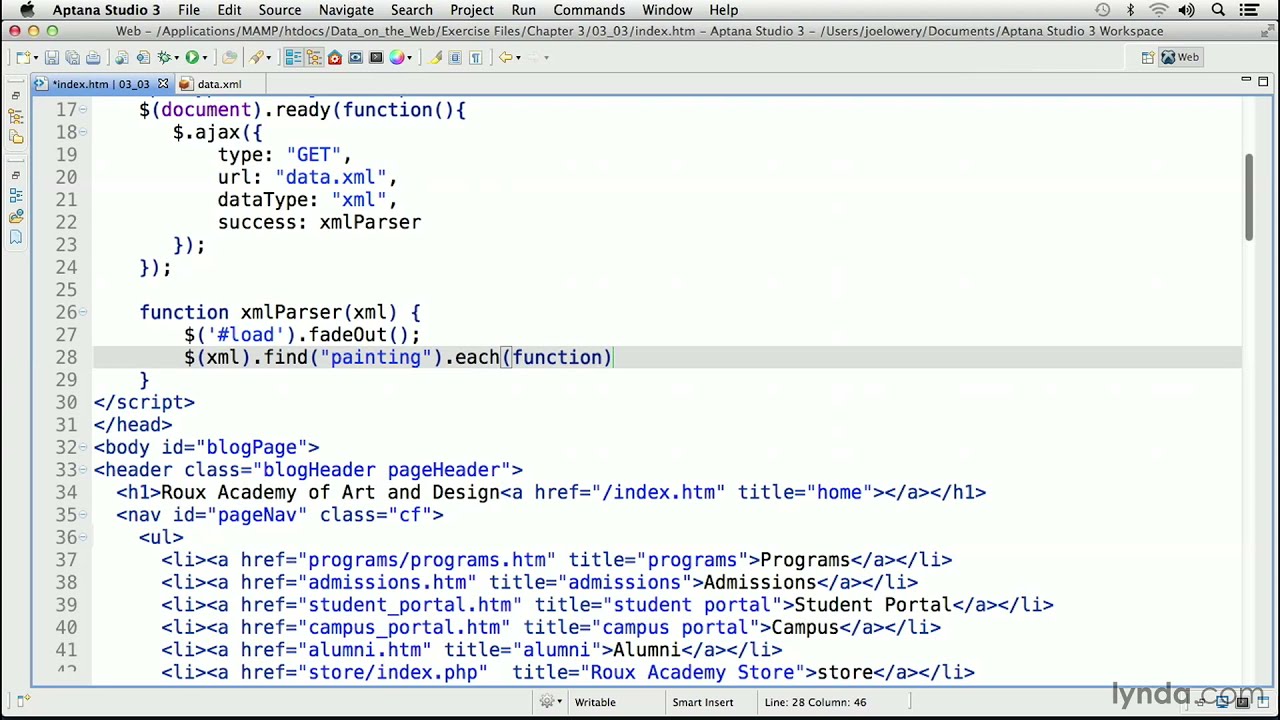
Task: Click the Print icon in toolbar
Action: click(93, 57)
